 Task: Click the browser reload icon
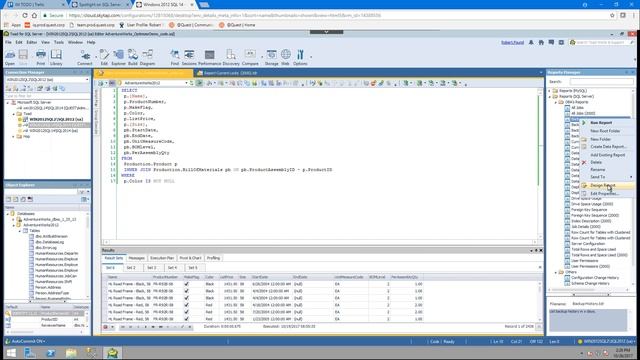coord(25,15)
